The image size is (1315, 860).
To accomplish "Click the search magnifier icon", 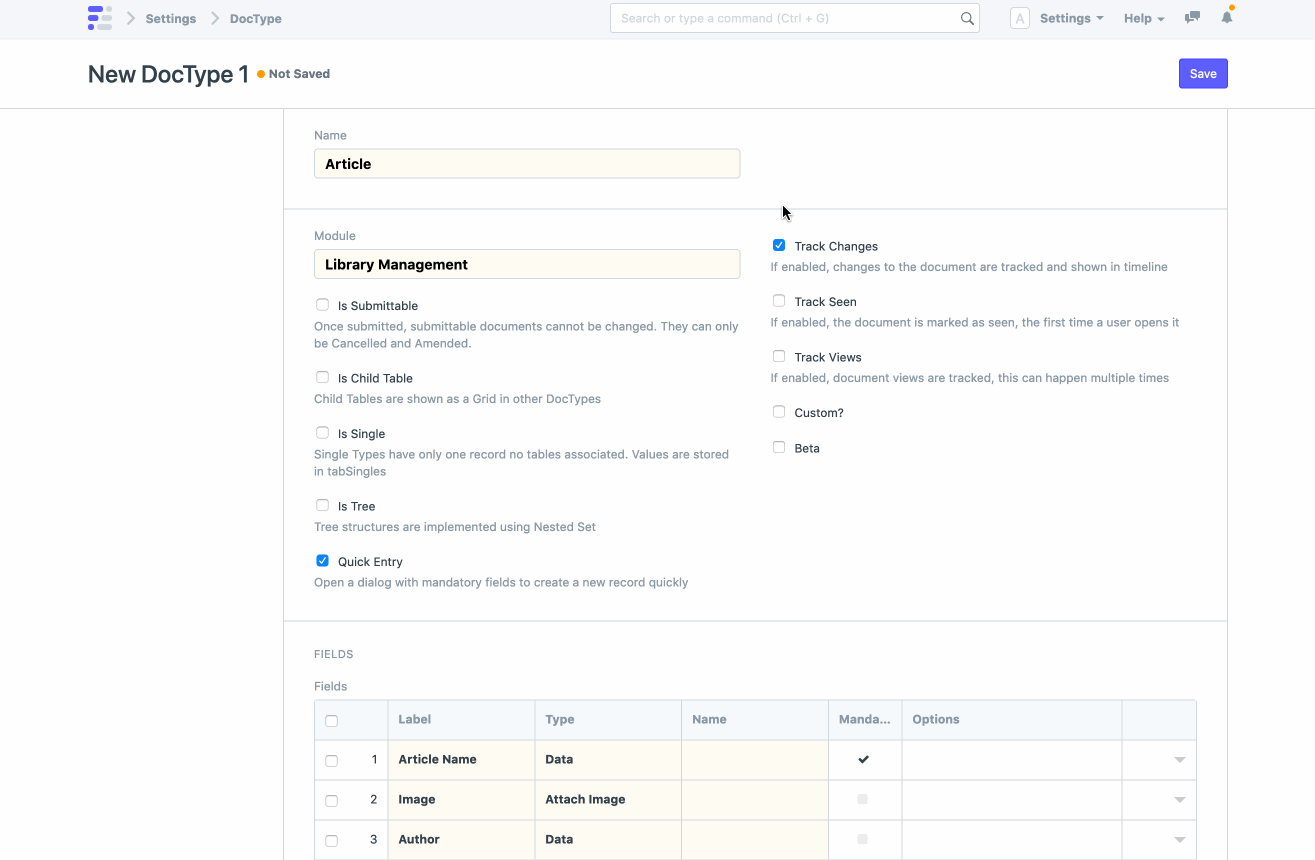I will click(965, 17).
